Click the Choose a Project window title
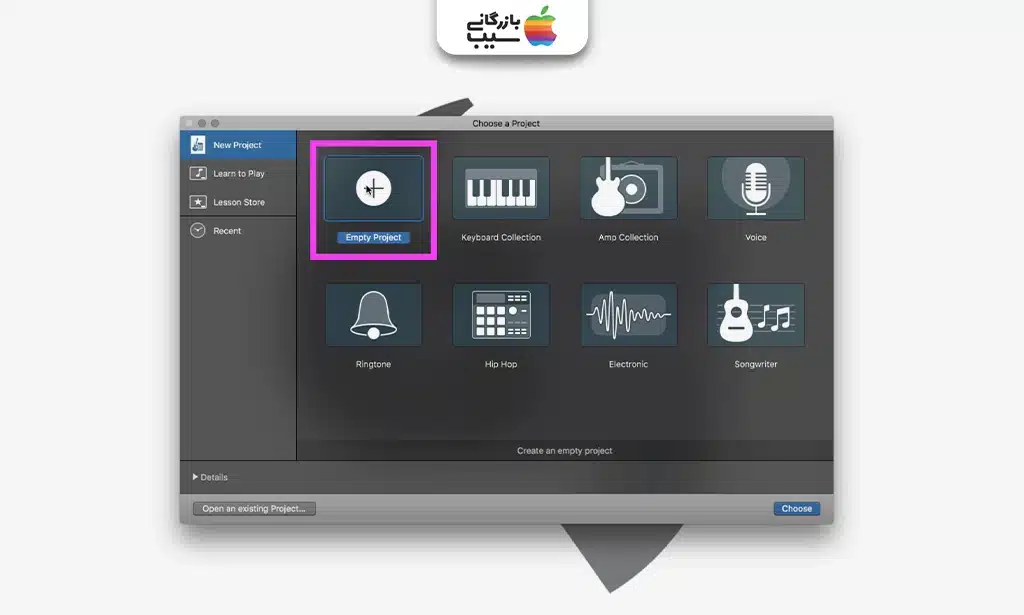The width and height of the screenshot is (1024, 615). tap(506, 123)
